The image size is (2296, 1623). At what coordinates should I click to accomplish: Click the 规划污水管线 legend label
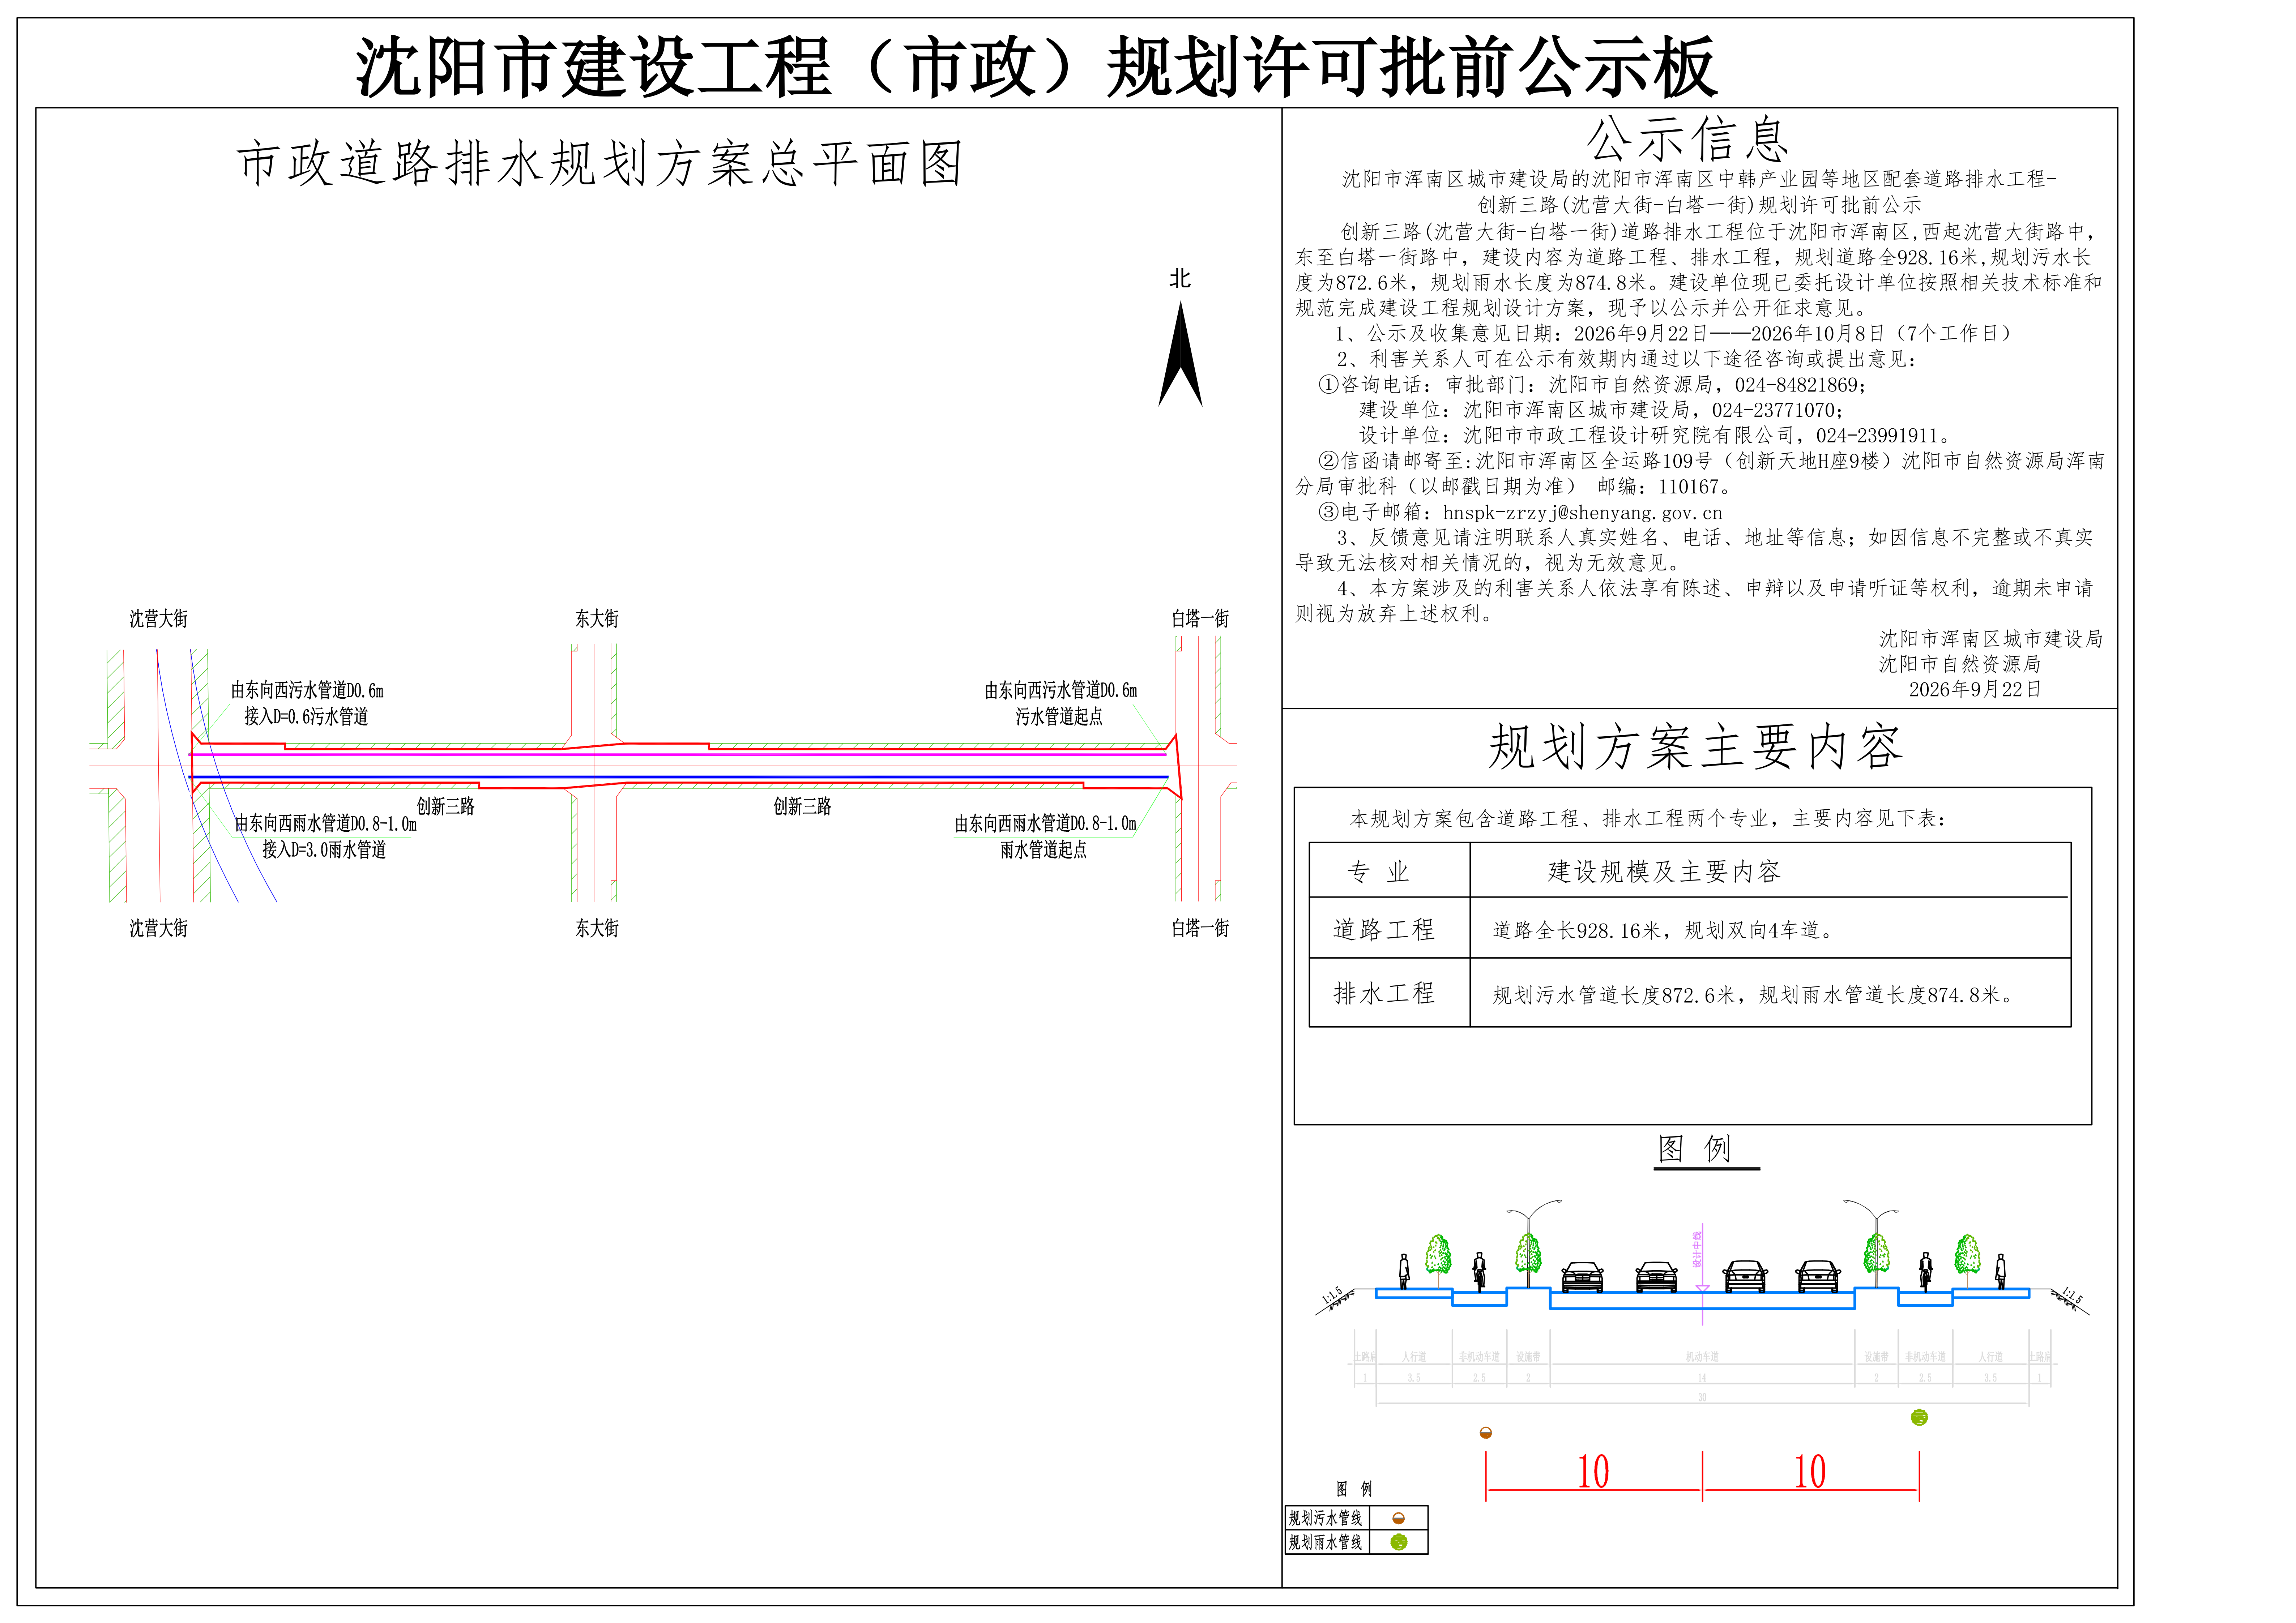[1325, 1518]
